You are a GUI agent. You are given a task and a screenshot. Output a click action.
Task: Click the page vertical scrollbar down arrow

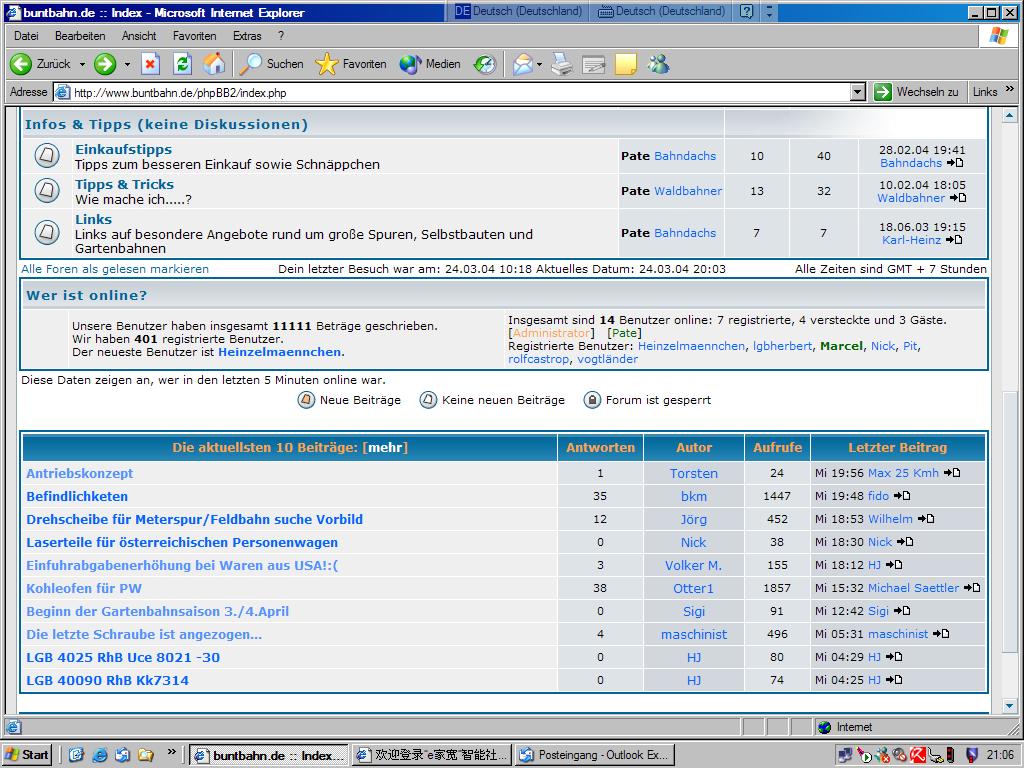click(1010, 707)
